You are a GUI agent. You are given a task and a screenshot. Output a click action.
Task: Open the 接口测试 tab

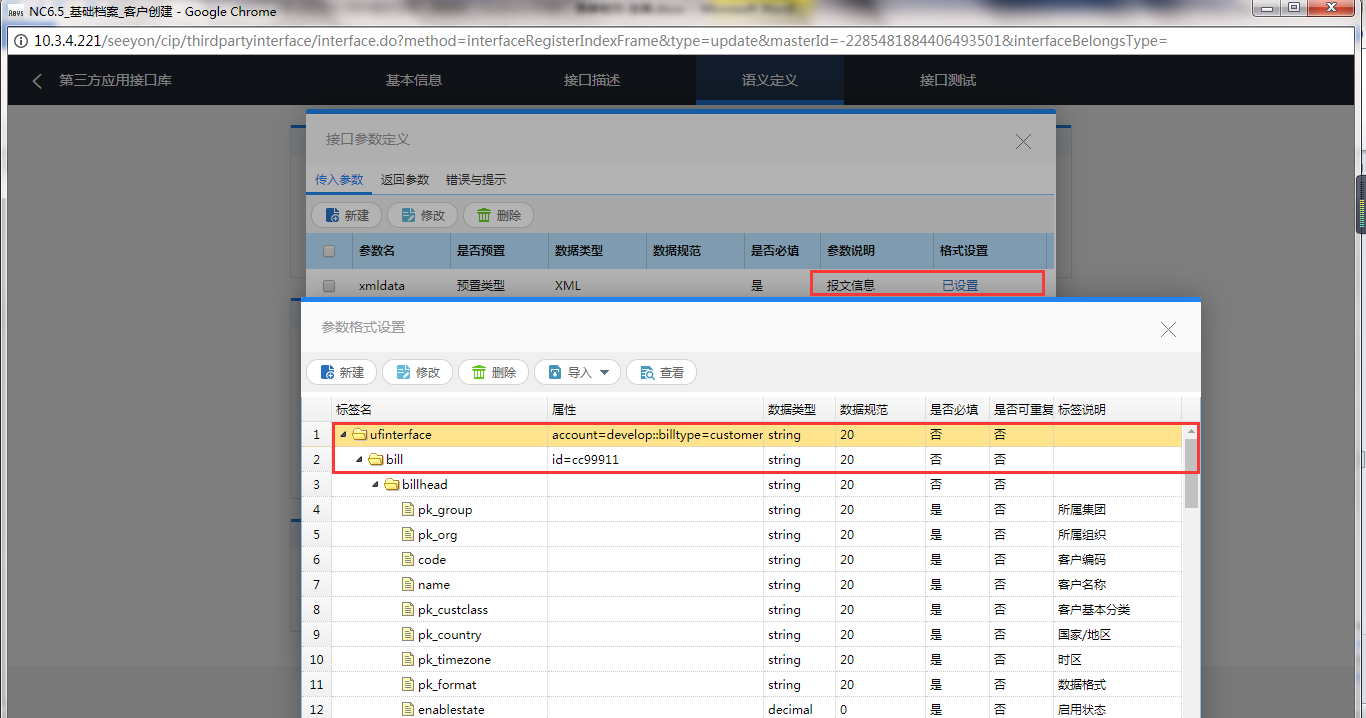[947, 81]
